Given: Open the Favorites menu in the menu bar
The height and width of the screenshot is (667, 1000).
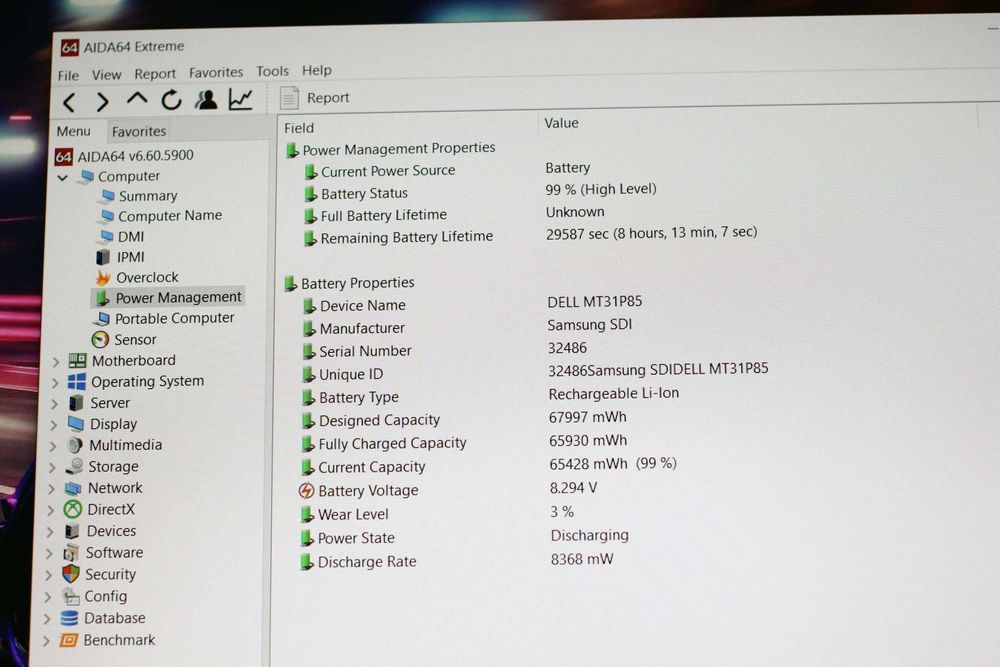Looking at the screenshot, I should [216, 72].
